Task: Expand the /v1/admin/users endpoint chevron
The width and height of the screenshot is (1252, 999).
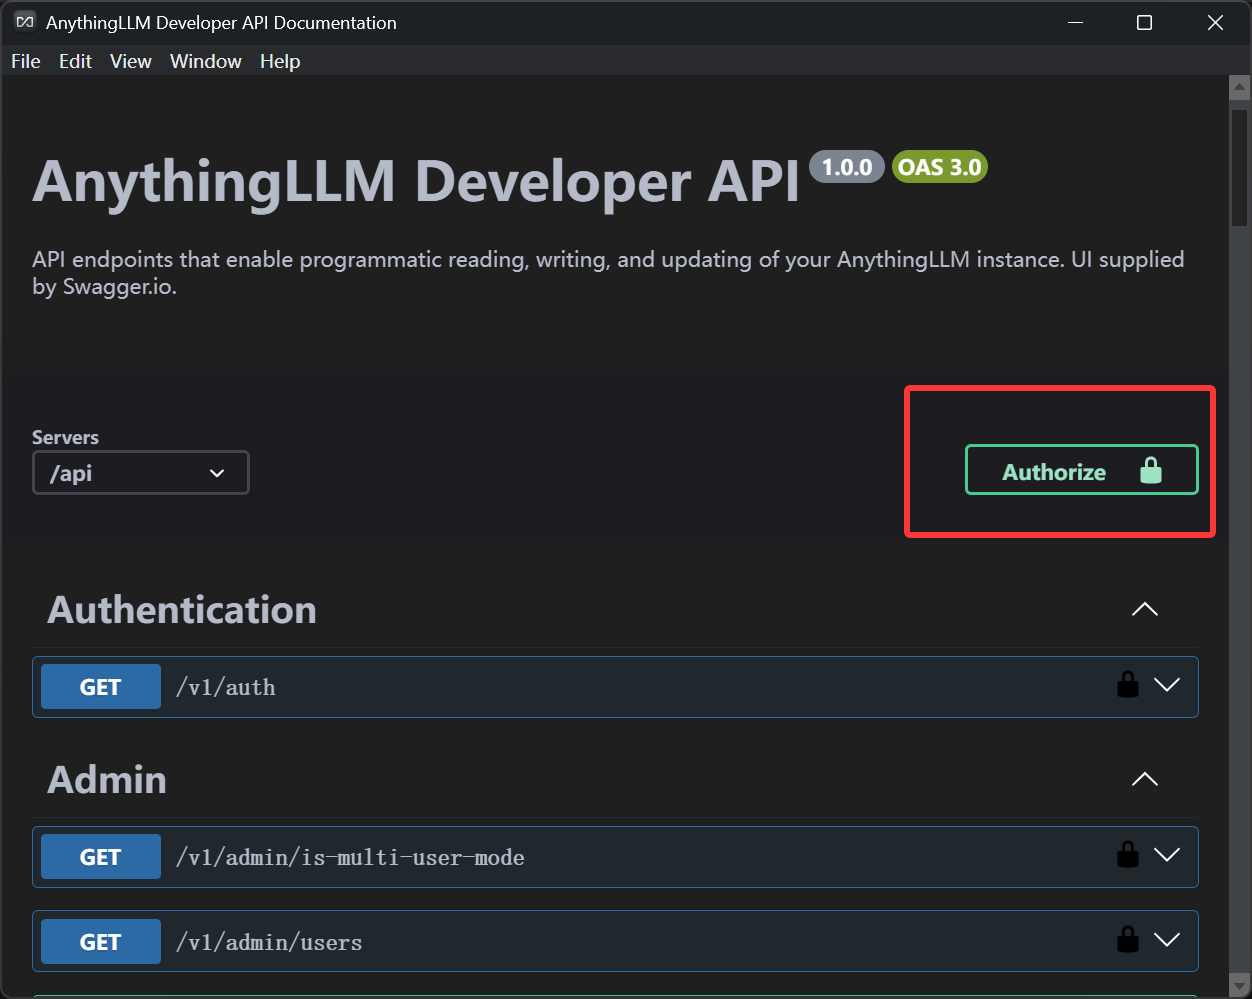Action: point(1167,940)
